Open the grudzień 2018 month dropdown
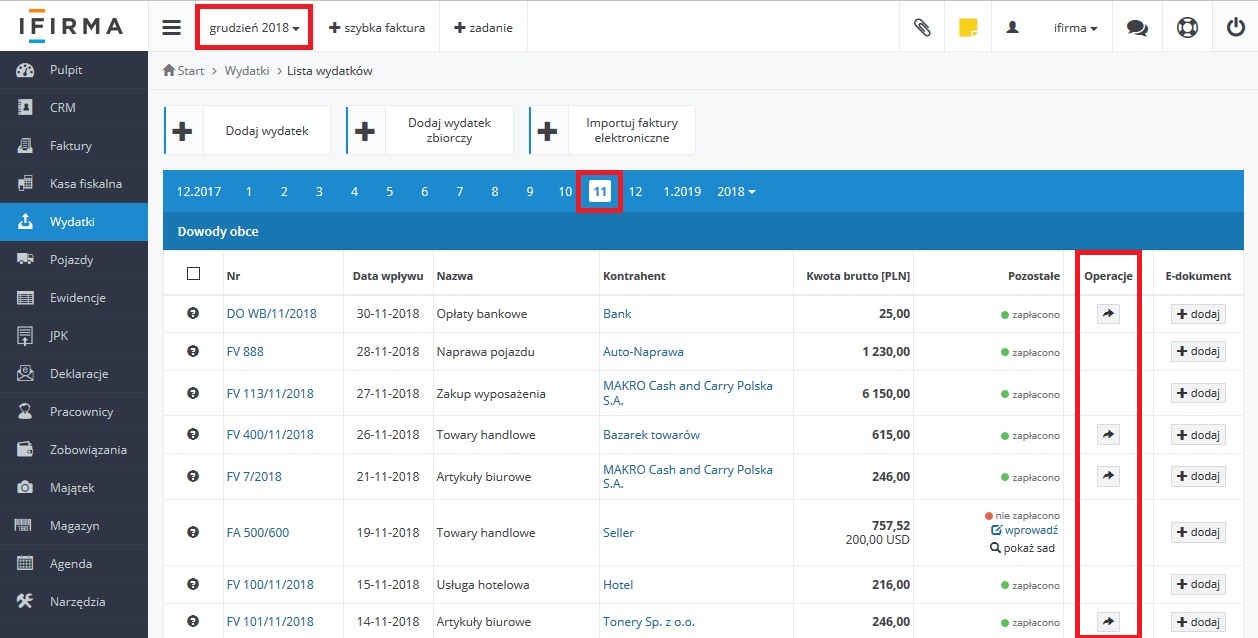Image resolution: width=1258 pixels, height=638 pixels. (x=255, y=28)
